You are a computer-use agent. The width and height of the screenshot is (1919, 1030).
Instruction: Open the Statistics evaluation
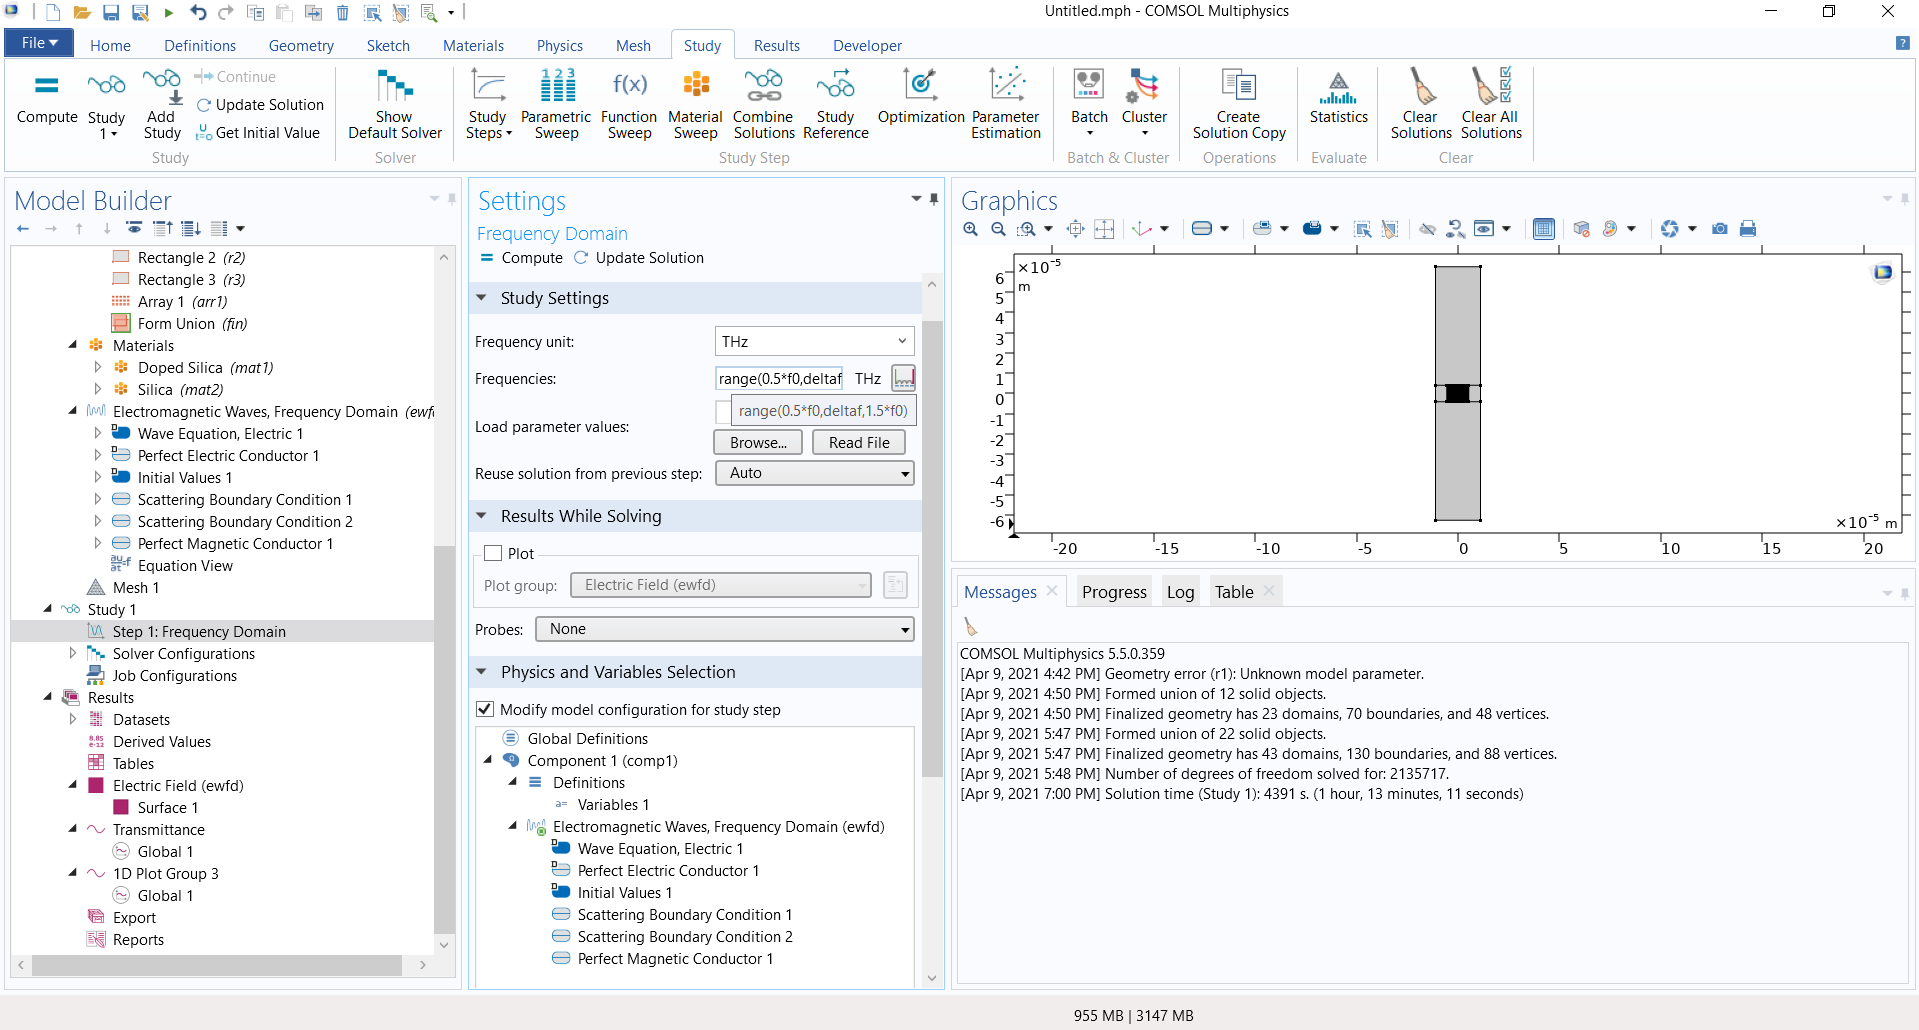tap(1339, 97)
